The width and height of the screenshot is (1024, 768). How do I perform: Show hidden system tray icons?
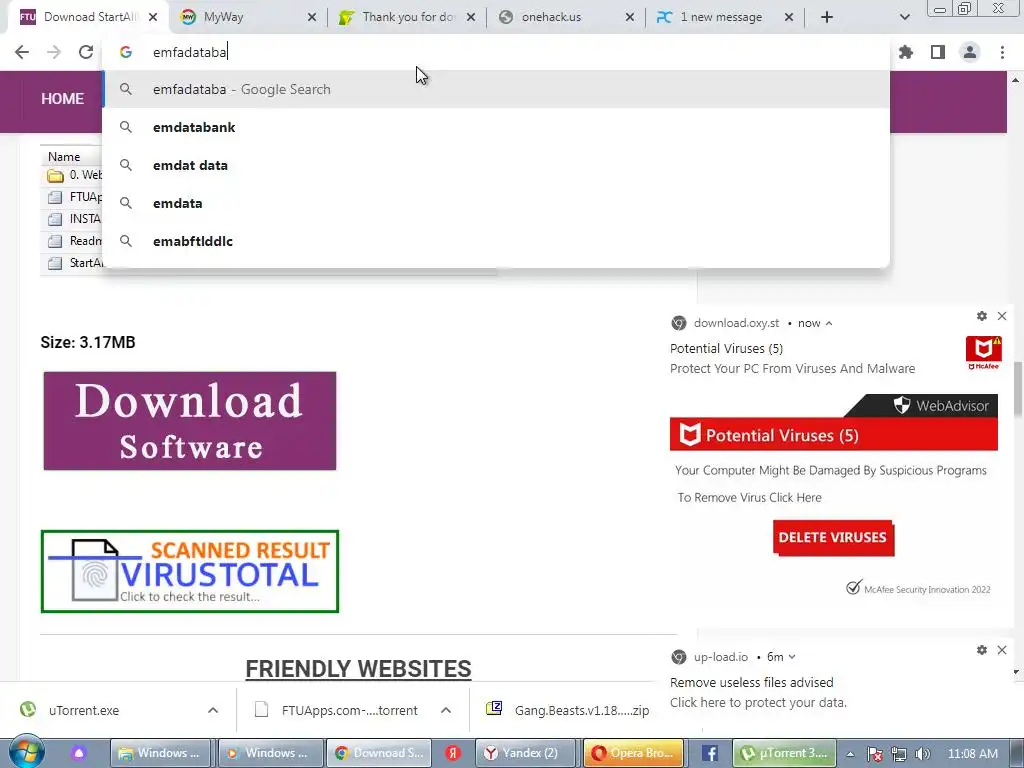click(x=850, y=754)
